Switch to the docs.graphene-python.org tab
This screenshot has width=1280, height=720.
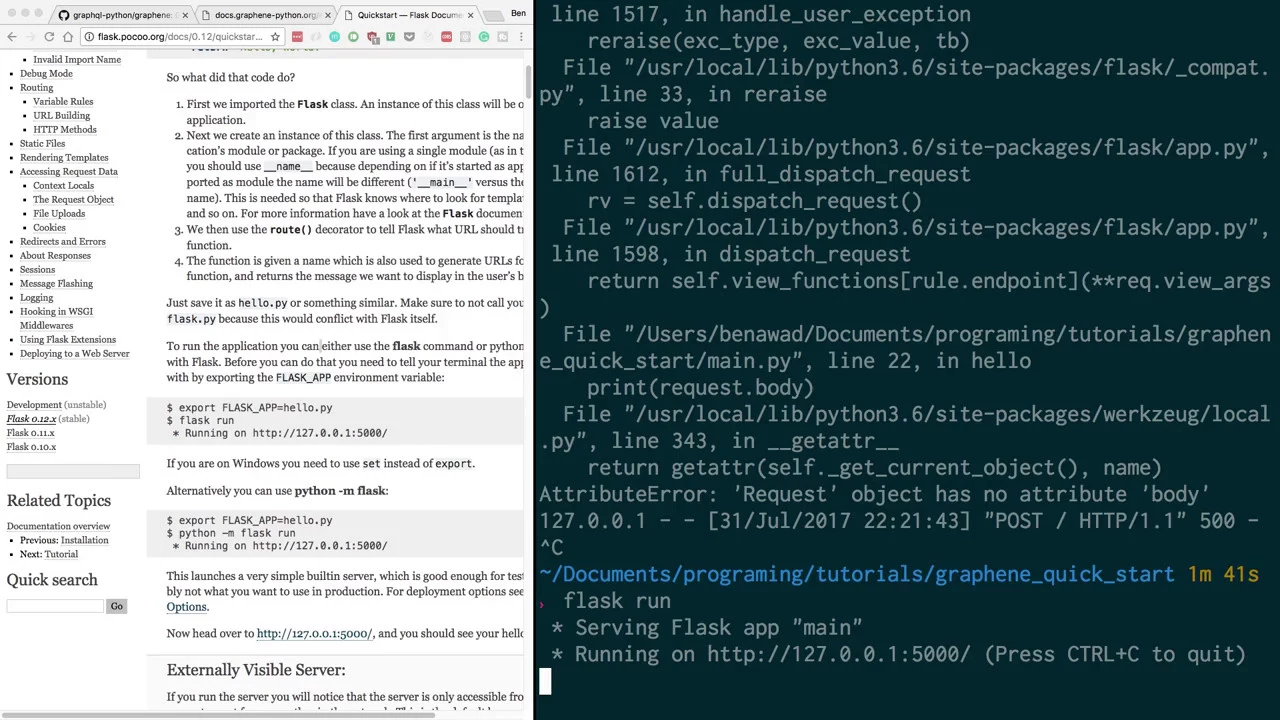pyautogui.click(x=265, y=15)
